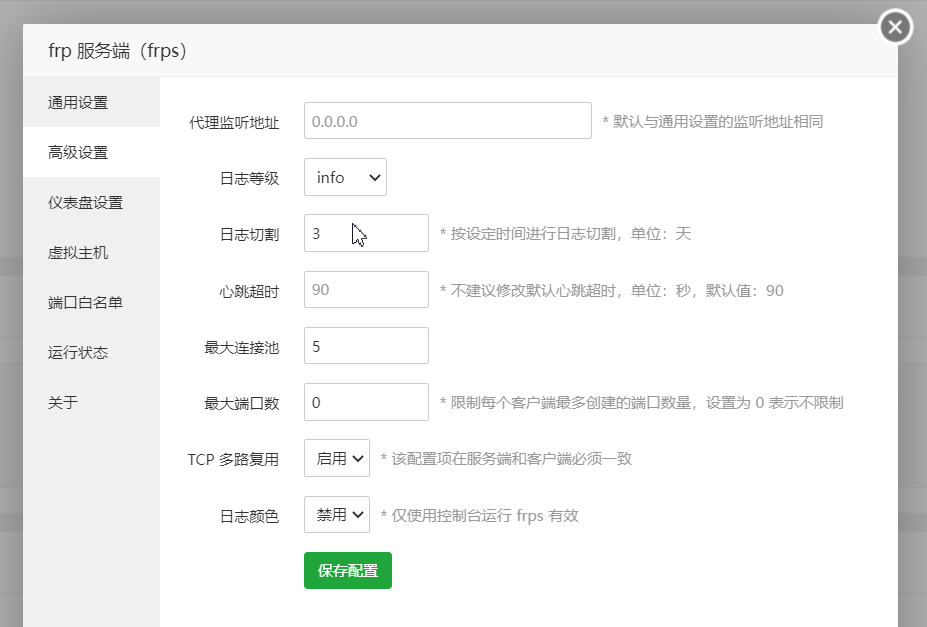Click hint '默认与通用设置的监听地址相同'
927x627 pixels.
[x=713, y=122]
